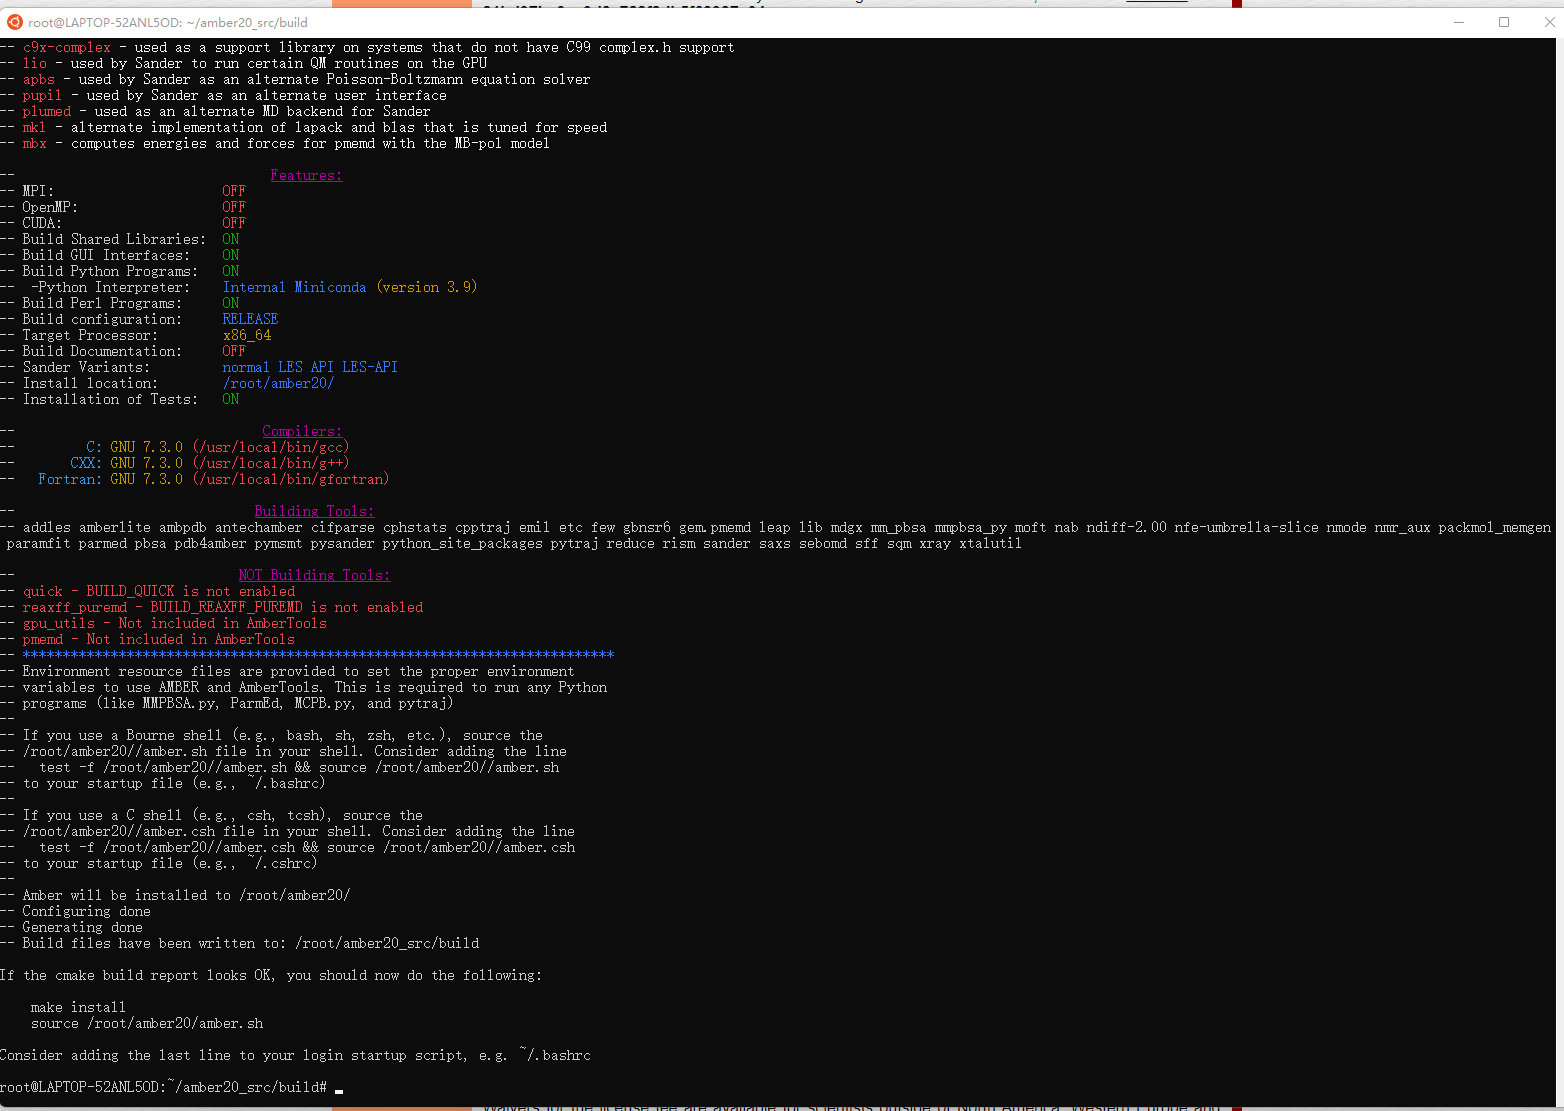Click the red 'pupil' library name
The width and height of the screenshot is (1564, 1111).
(42, 95)
